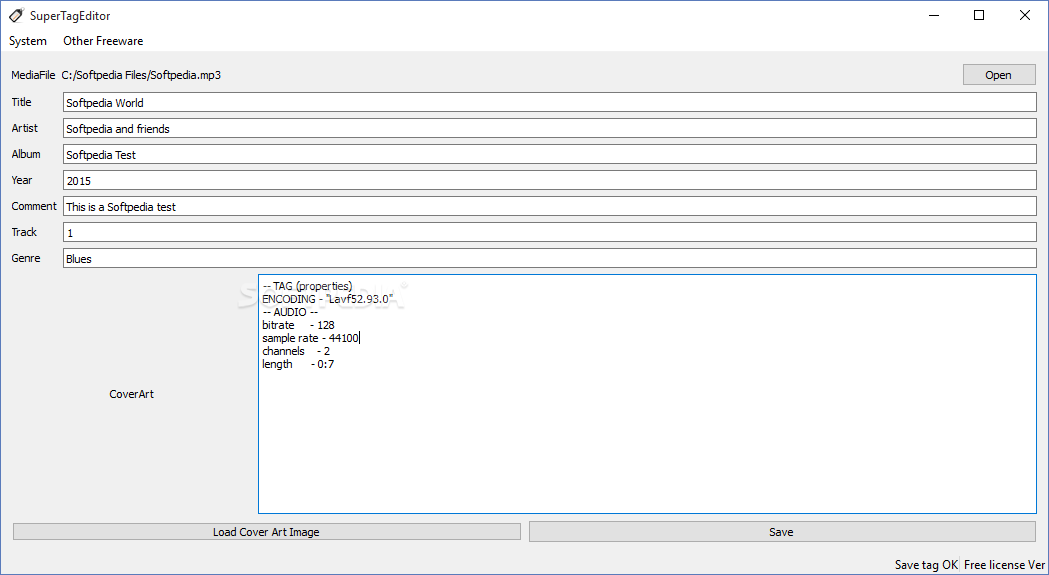The width and height of the screenshot is (1049, 575).
Task: Click the Album field showing Softpedia Test
Action: 550,155
